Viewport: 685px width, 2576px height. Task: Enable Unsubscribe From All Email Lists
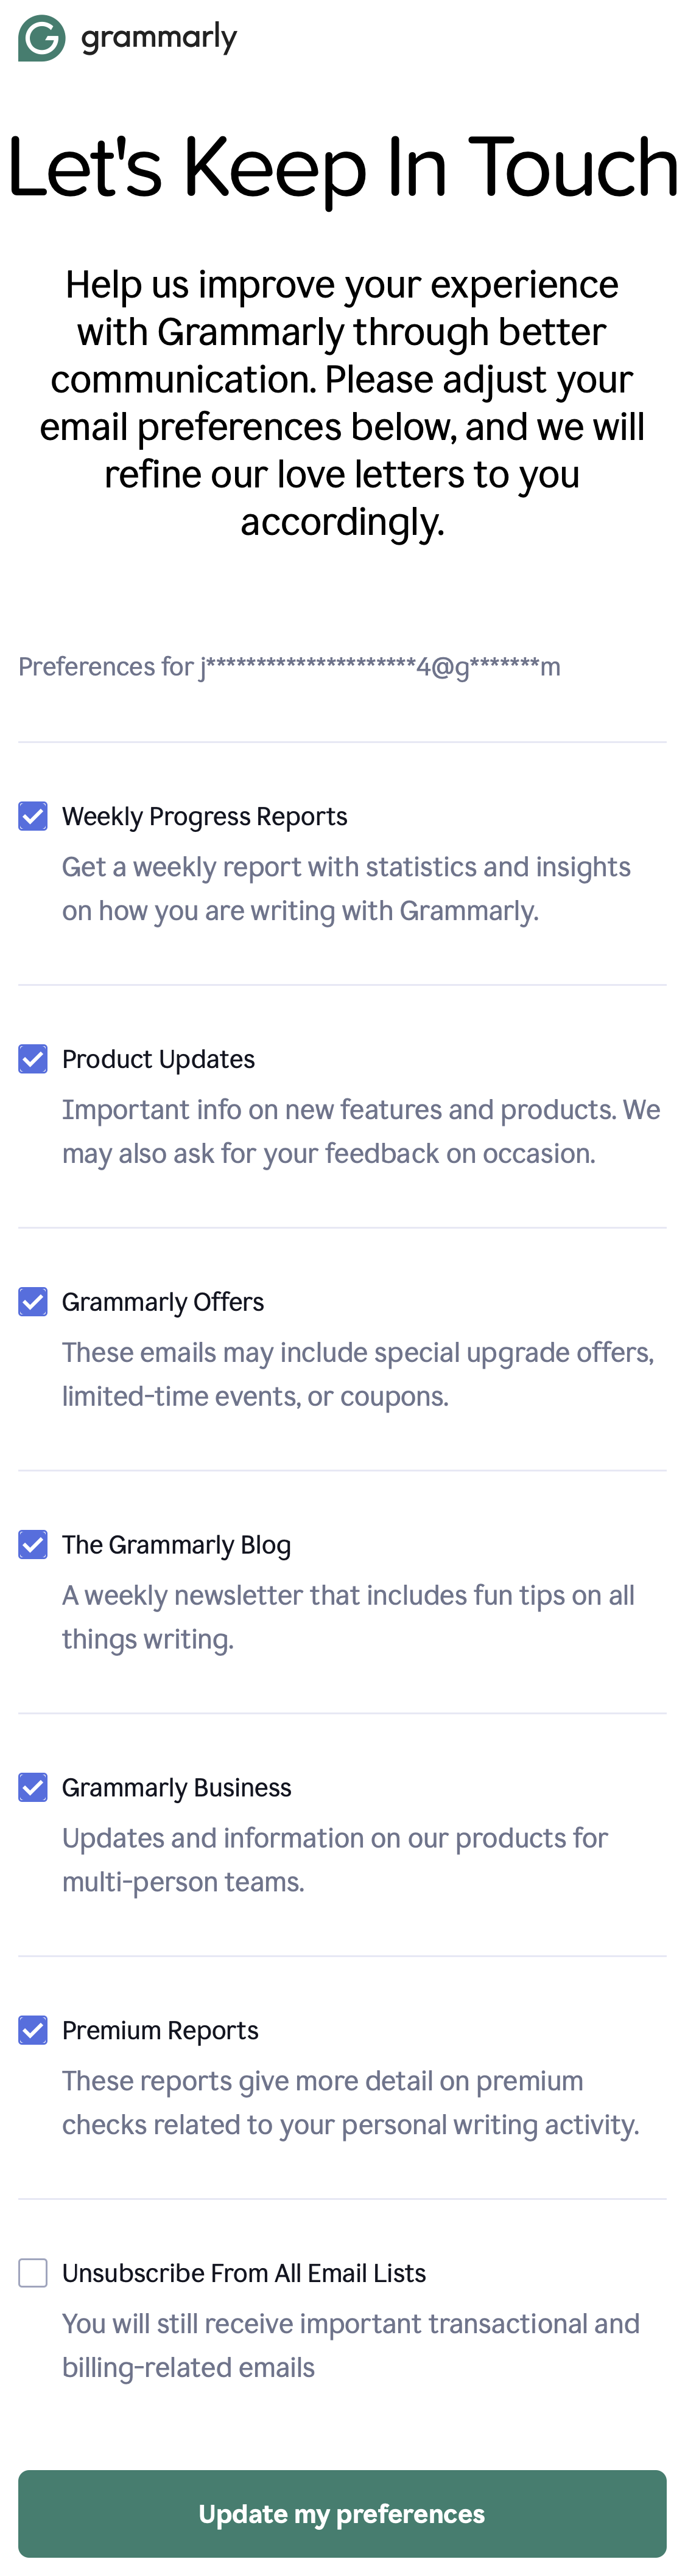[x=32, y=2272]
